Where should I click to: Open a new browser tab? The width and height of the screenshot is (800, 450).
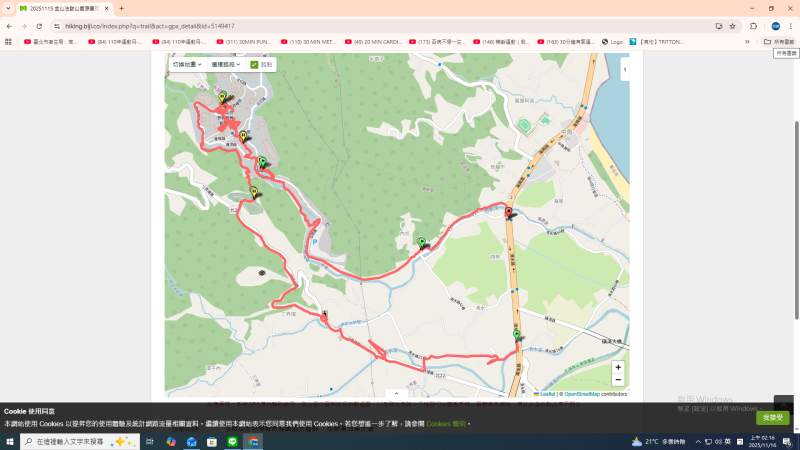pos(121,8)
